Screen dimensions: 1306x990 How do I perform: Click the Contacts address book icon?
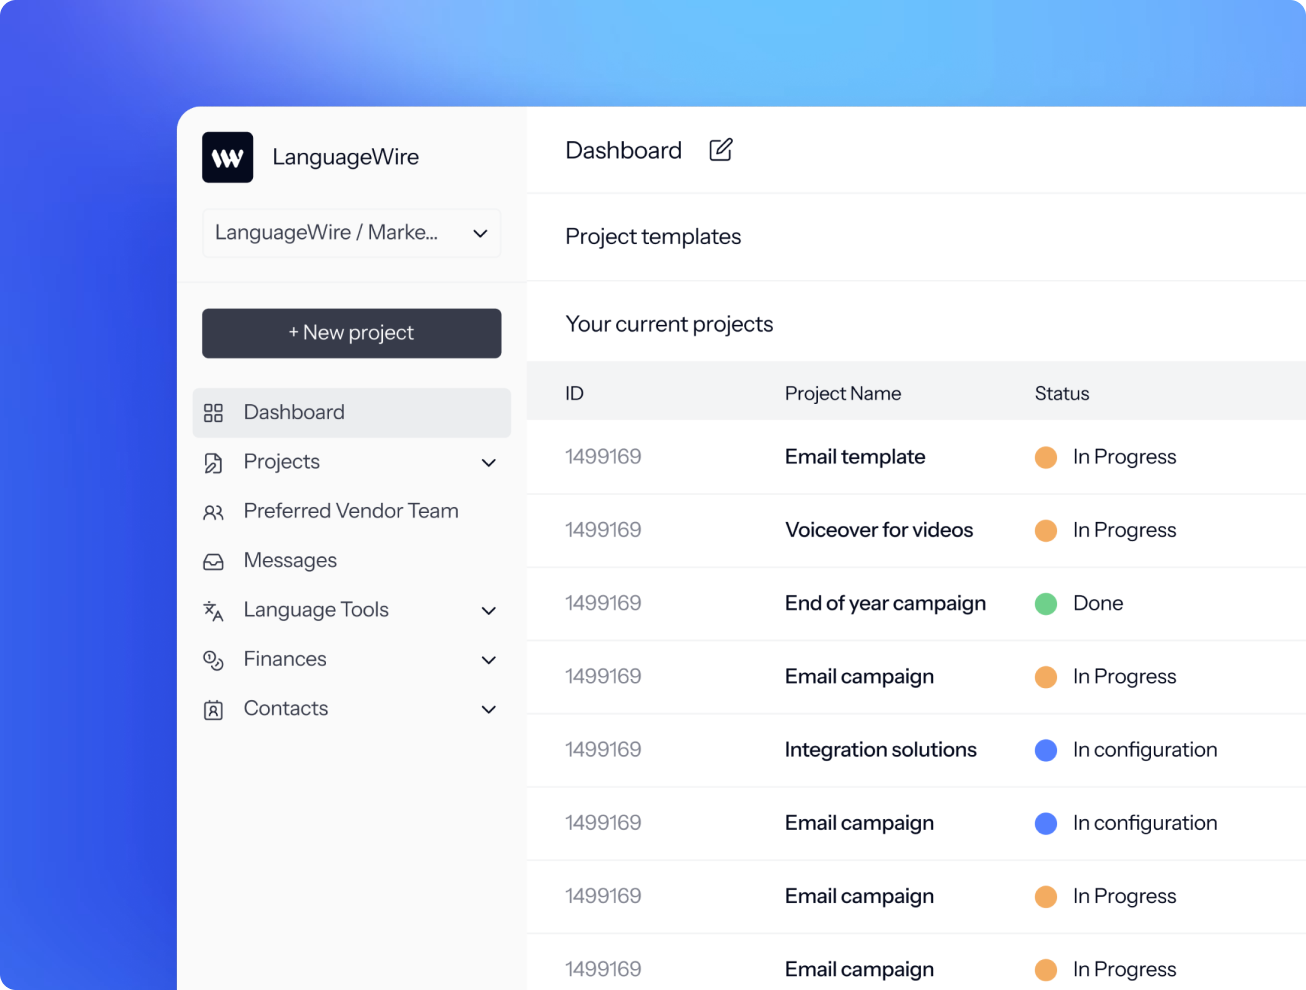click(213, 709)
